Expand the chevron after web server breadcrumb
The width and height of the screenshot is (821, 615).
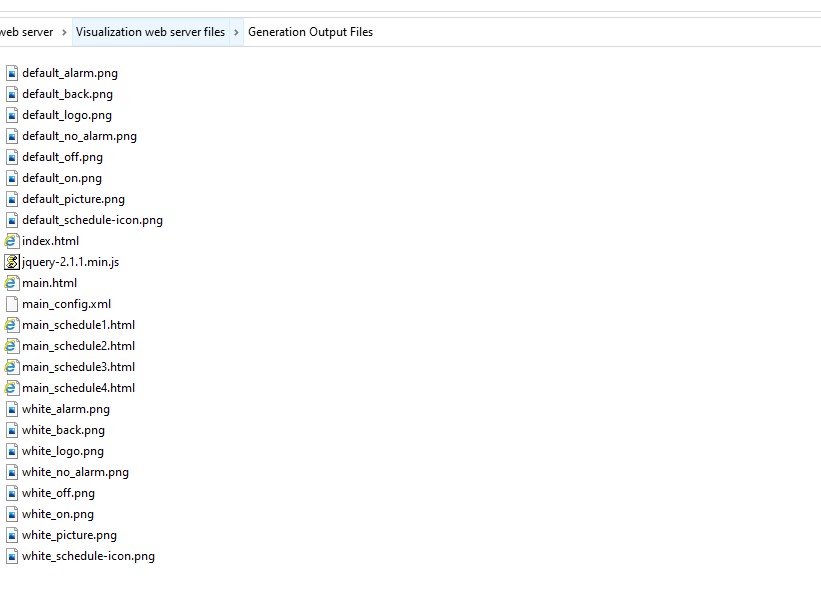click(64, 32)
